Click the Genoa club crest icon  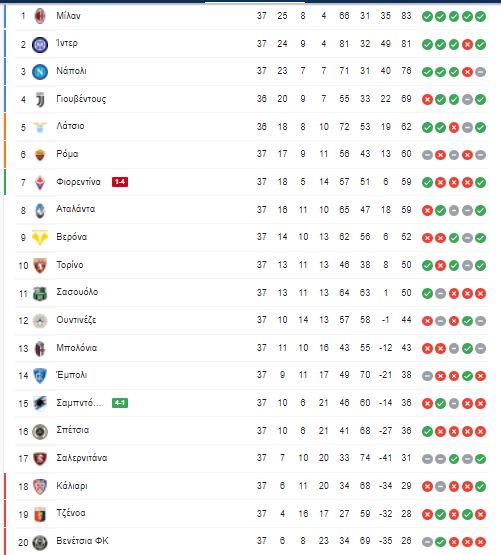click(x=40, y=514)
